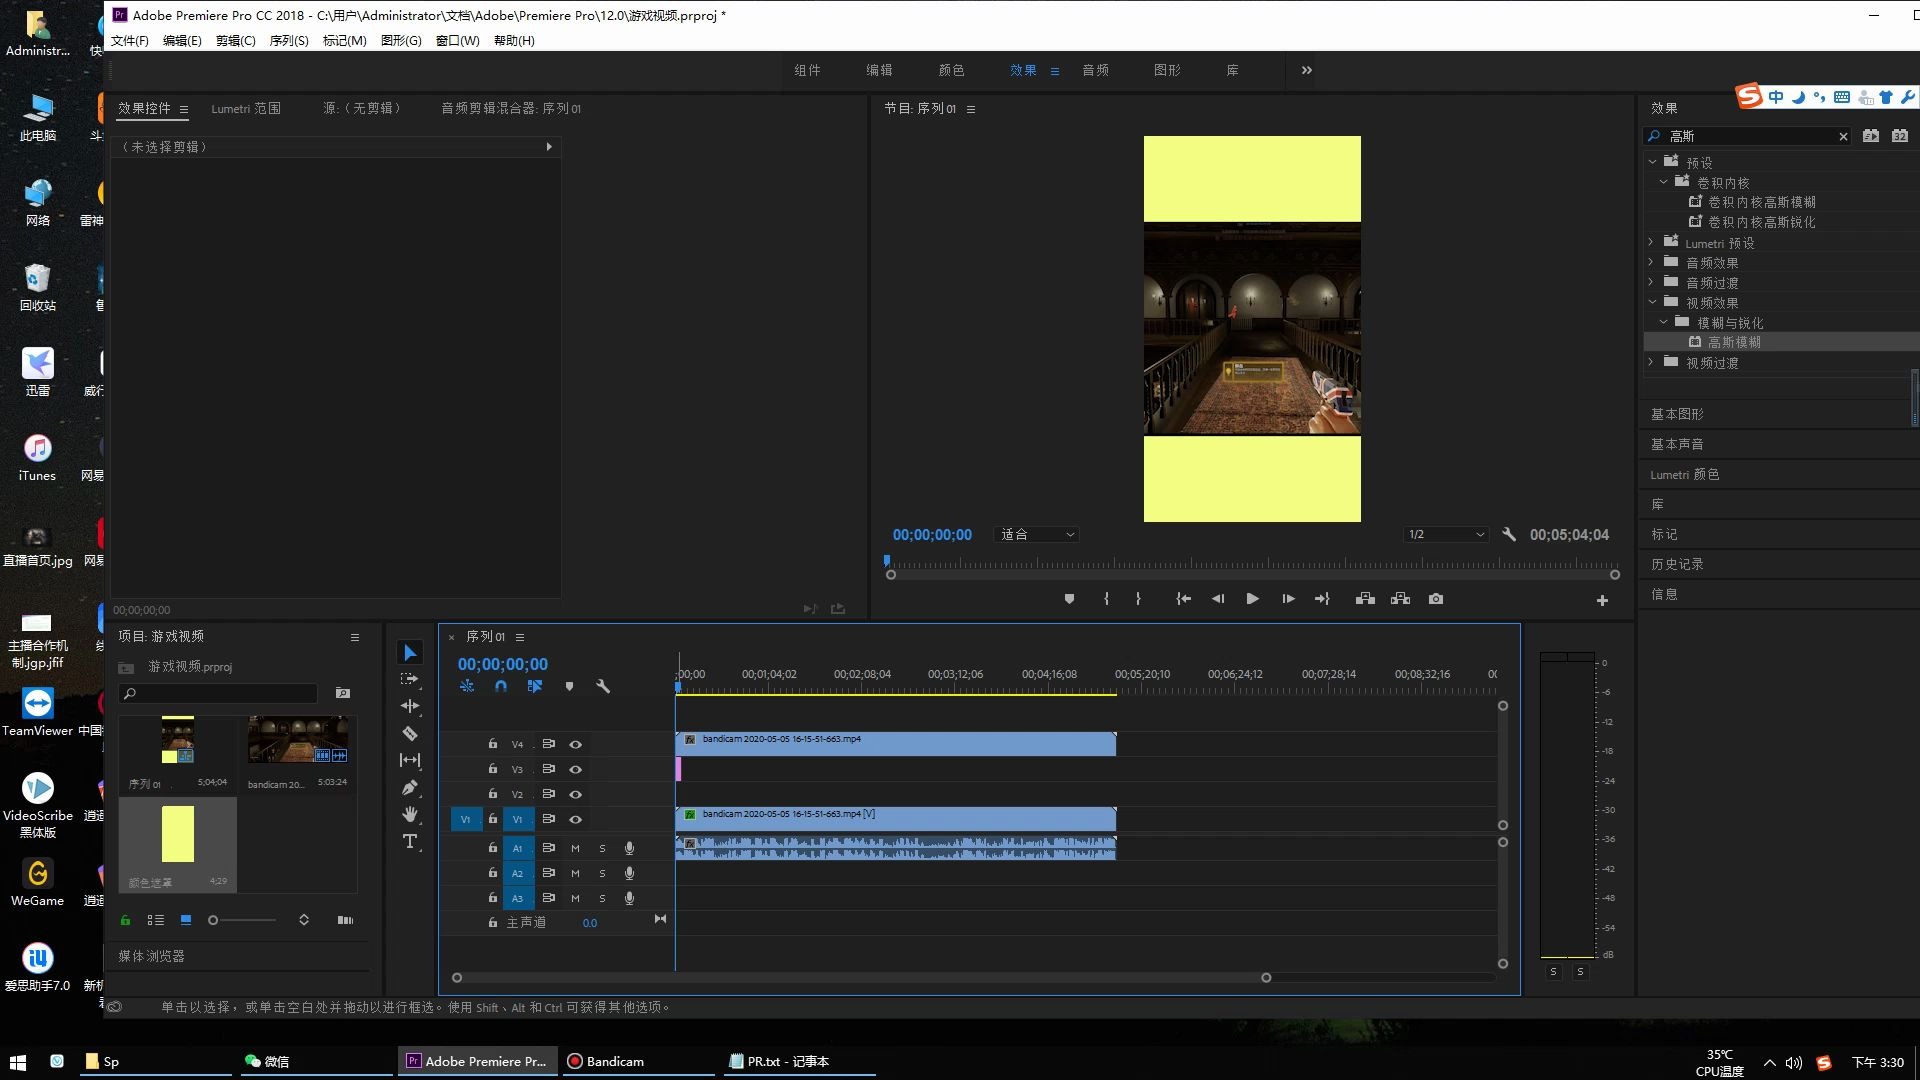
Task: Select the Razor tool
Action: coord(410,733)
